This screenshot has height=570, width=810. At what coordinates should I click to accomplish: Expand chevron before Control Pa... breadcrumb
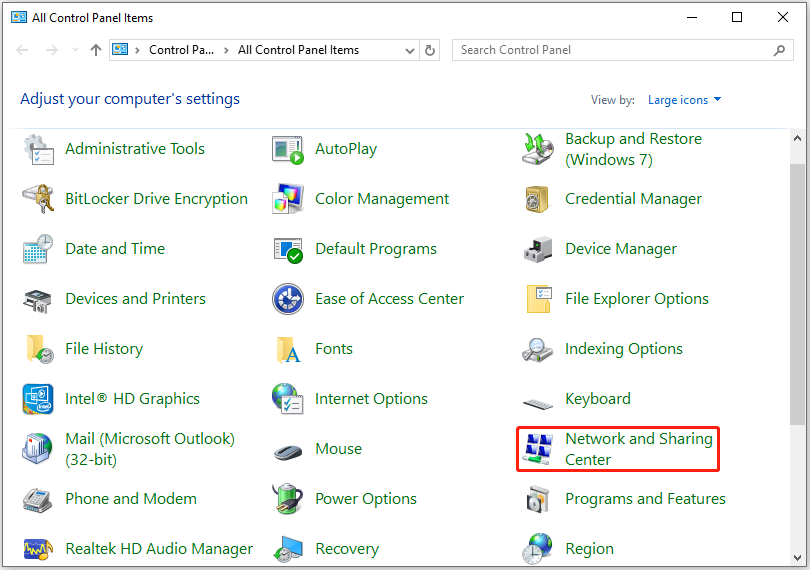pyautogui.click(x=137, y=50)
